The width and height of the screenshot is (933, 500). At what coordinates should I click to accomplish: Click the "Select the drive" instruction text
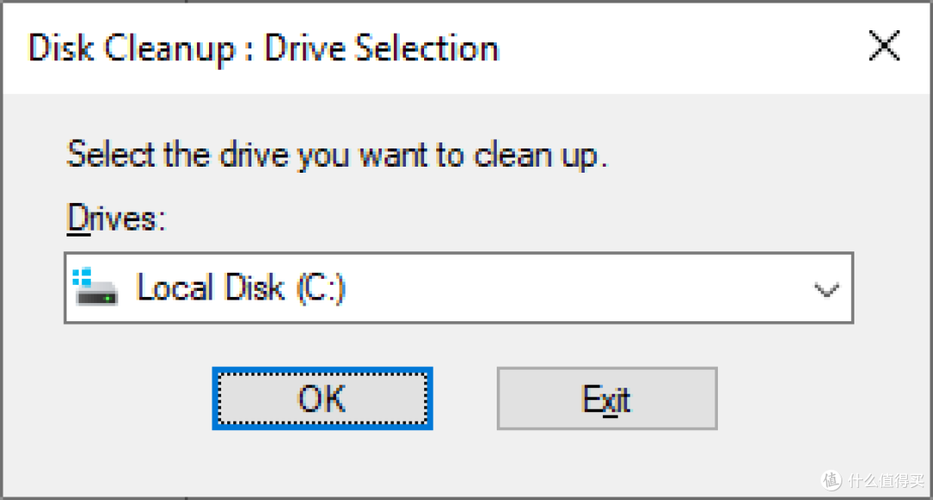[336, 156]
